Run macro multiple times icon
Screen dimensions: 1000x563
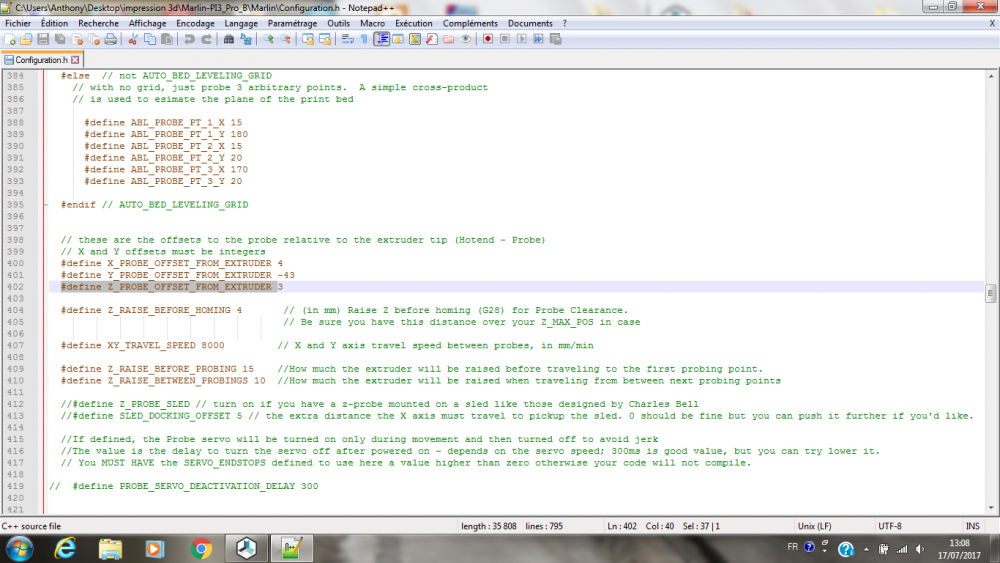pyautogui.click(x=538, y=40)
